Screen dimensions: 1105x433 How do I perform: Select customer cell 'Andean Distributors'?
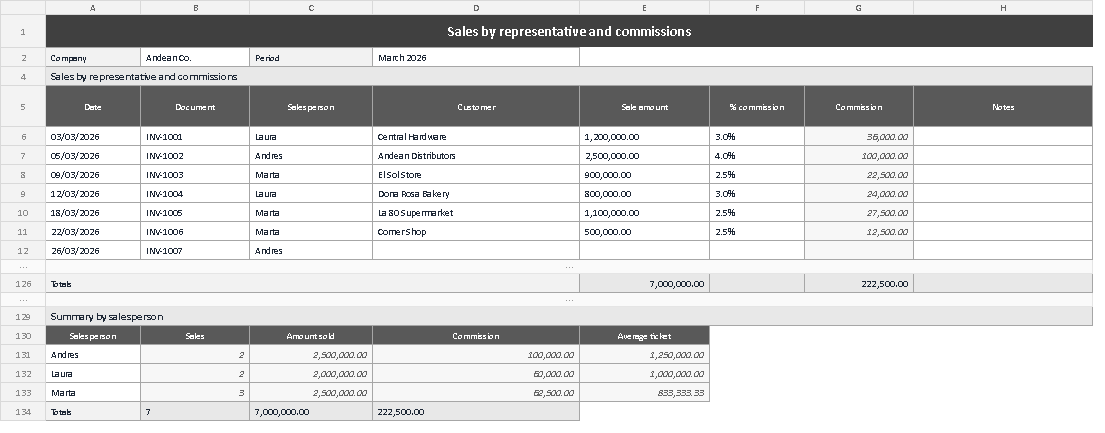point(476,156)
